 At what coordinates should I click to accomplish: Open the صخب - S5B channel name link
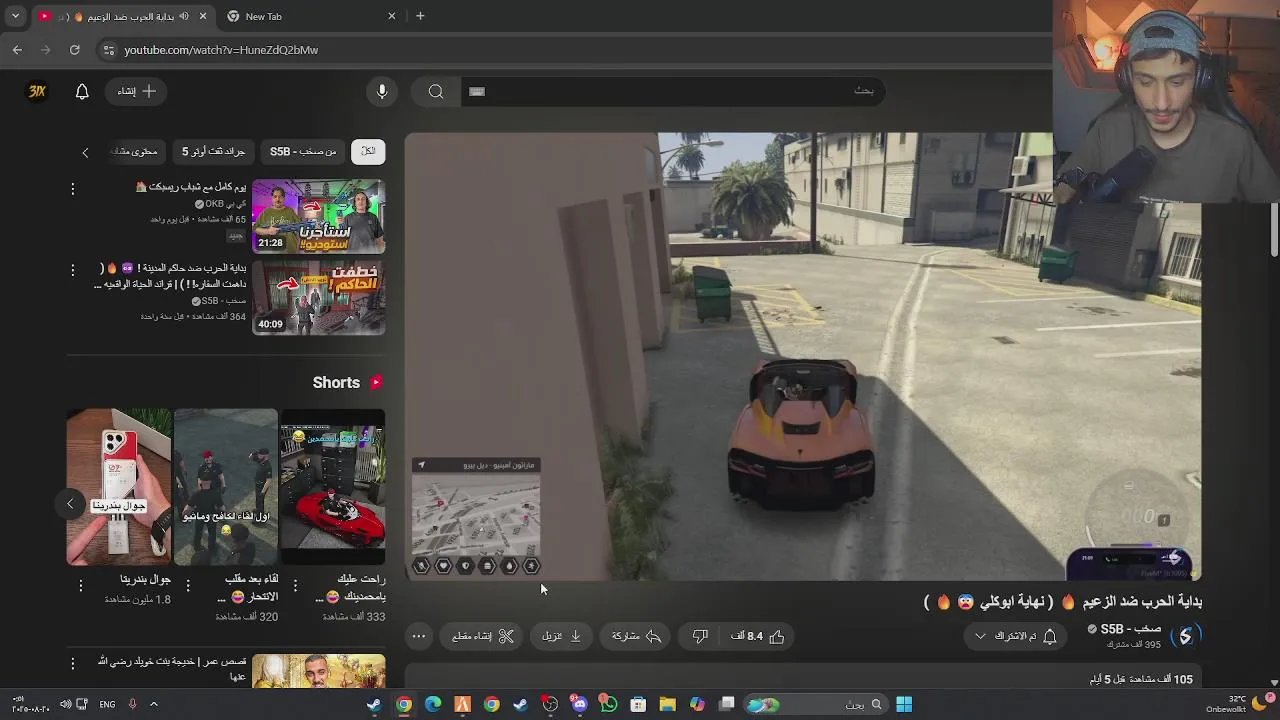point(1131,629)
